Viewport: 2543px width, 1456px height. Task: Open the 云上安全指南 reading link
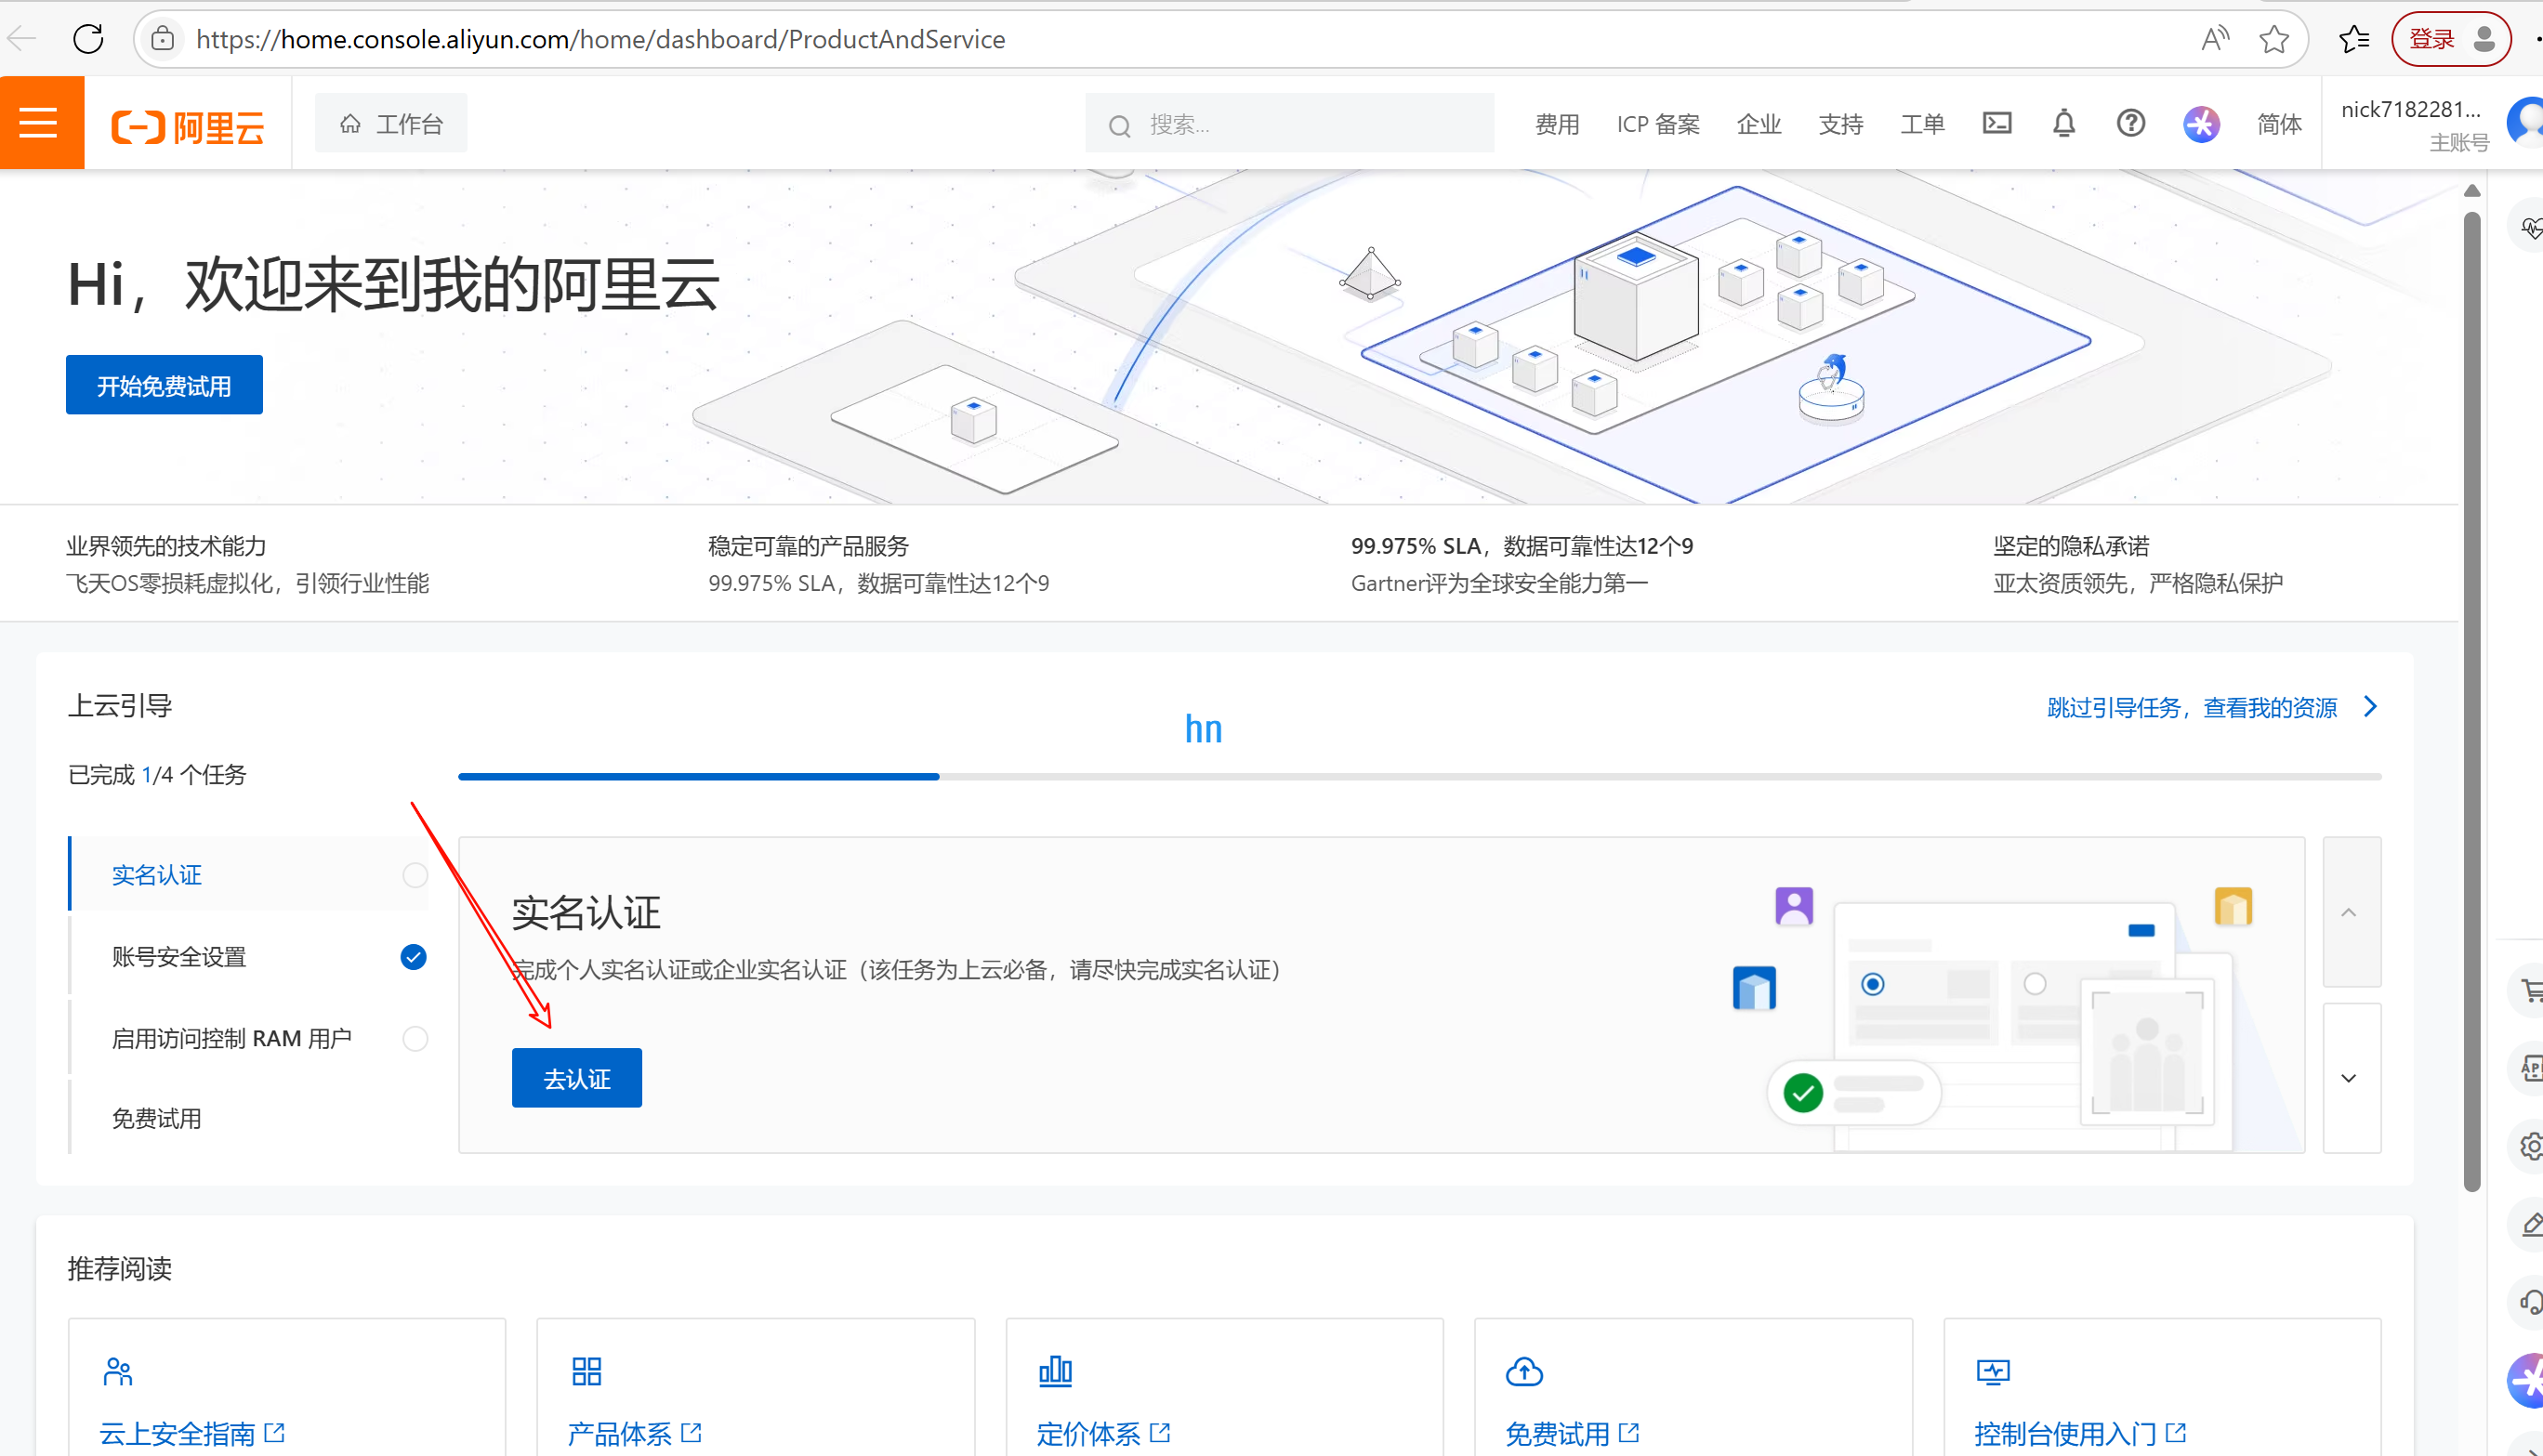(192, 1433)
